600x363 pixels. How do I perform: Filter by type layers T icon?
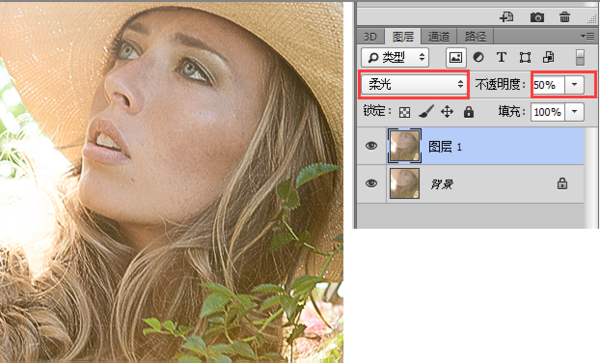click(x=501, y=57)
